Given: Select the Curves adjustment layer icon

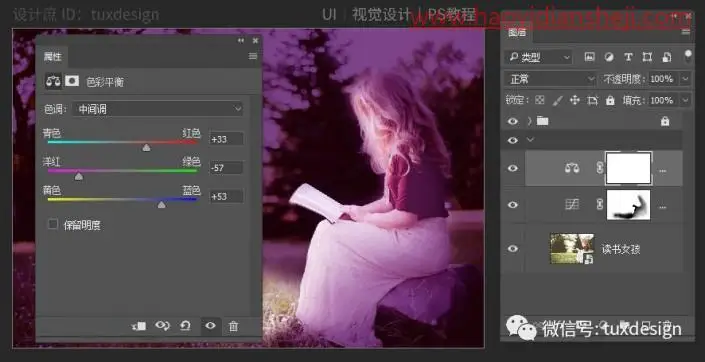Looking at the screenshot, I should [x=572, y=205].
